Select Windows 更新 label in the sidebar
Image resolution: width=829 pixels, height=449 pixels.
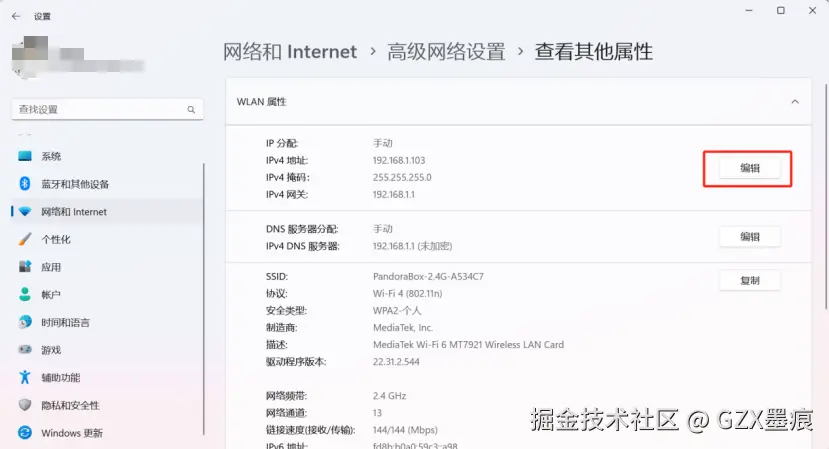click(72, 433)
